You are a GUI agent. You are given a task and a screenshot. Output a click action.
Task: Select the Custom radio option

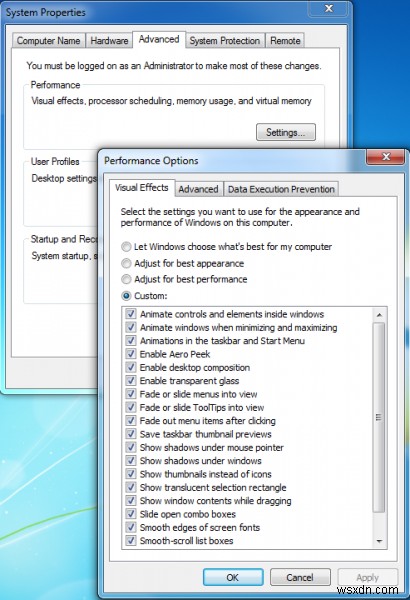(126, 296)
